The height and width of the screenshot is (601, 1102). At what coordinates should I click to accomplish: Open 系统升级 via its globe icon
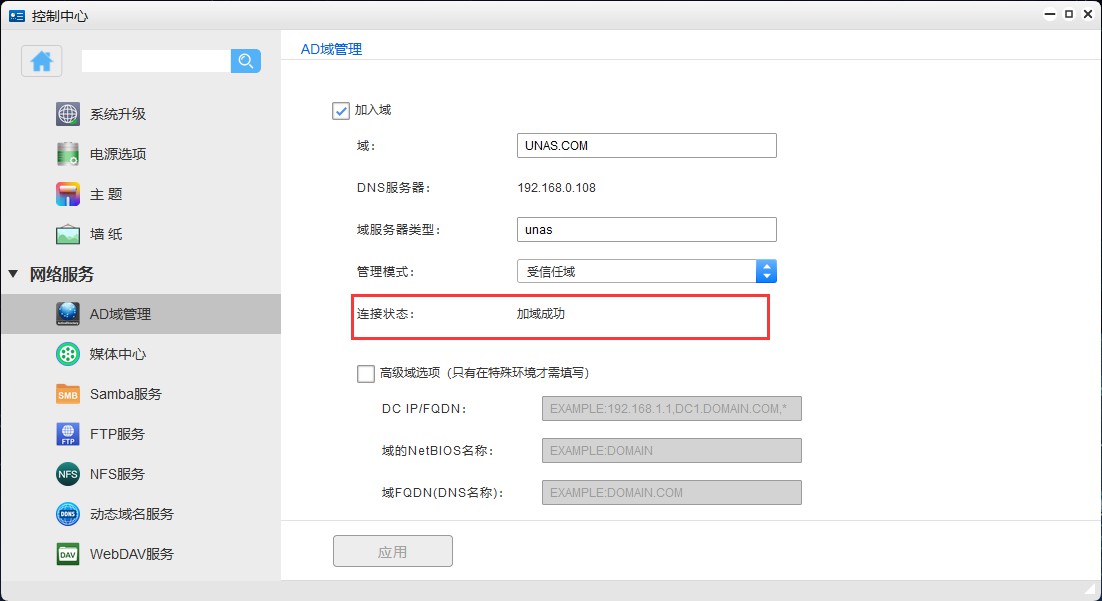(68, 114)
